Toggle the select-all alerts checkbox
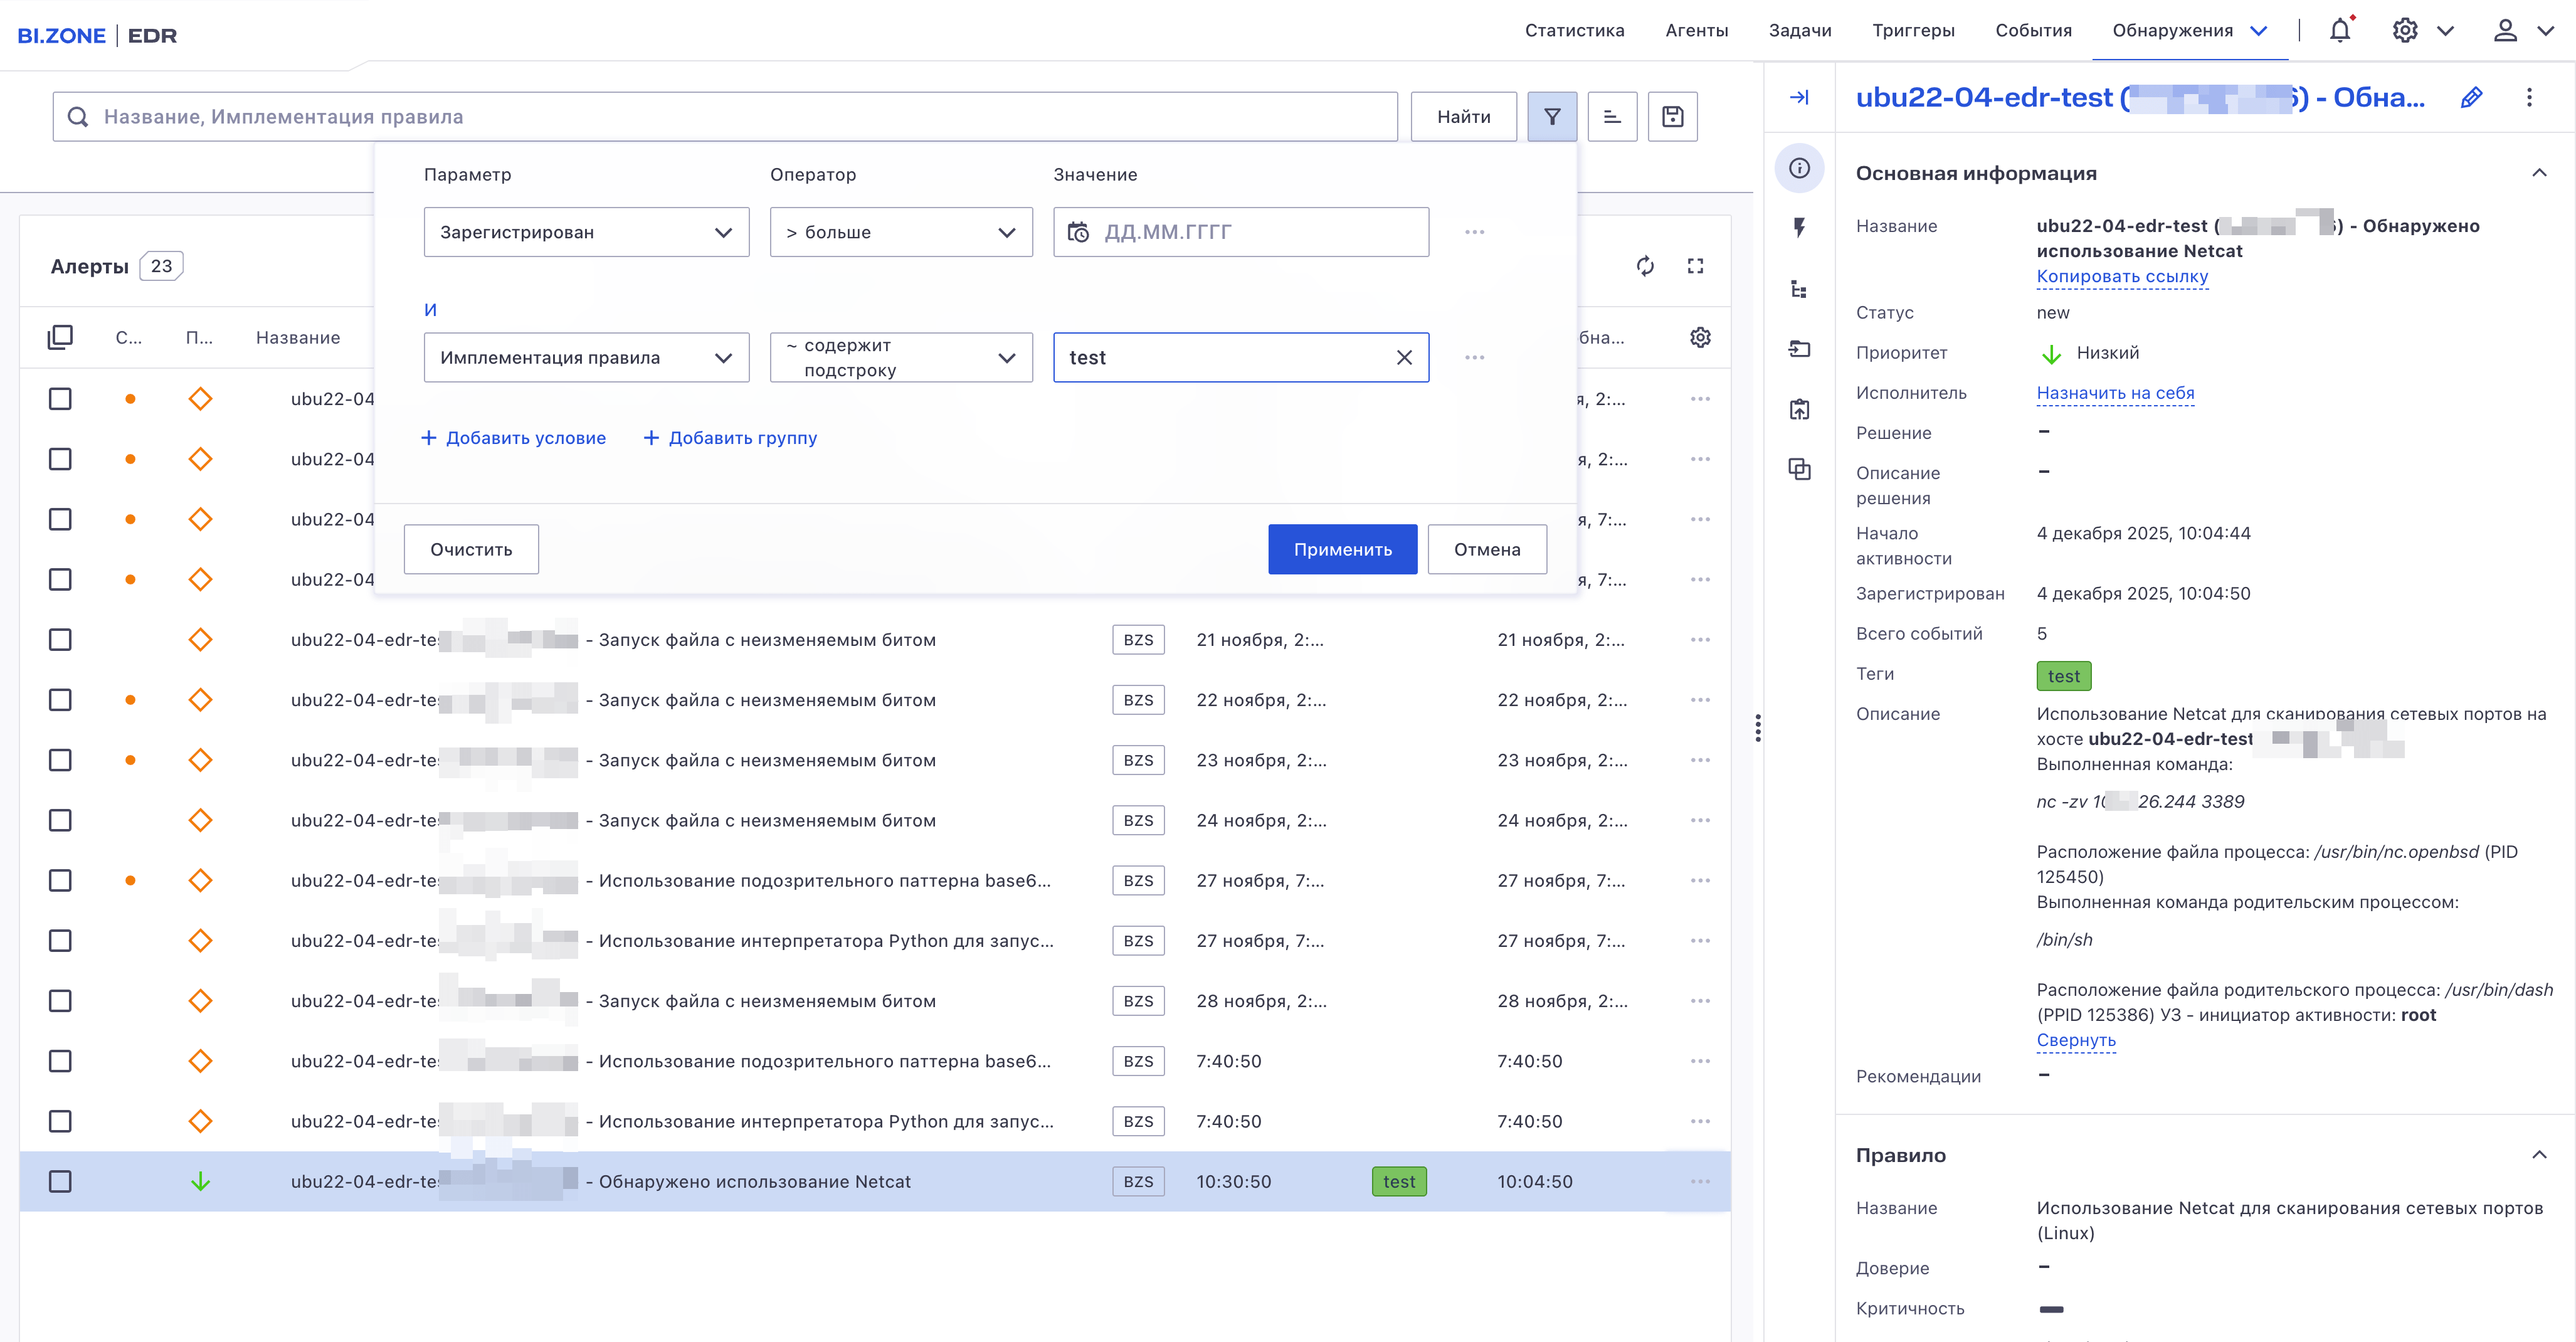The width and height of the screenshot is (2576, 1342). (x=60, y=338)
